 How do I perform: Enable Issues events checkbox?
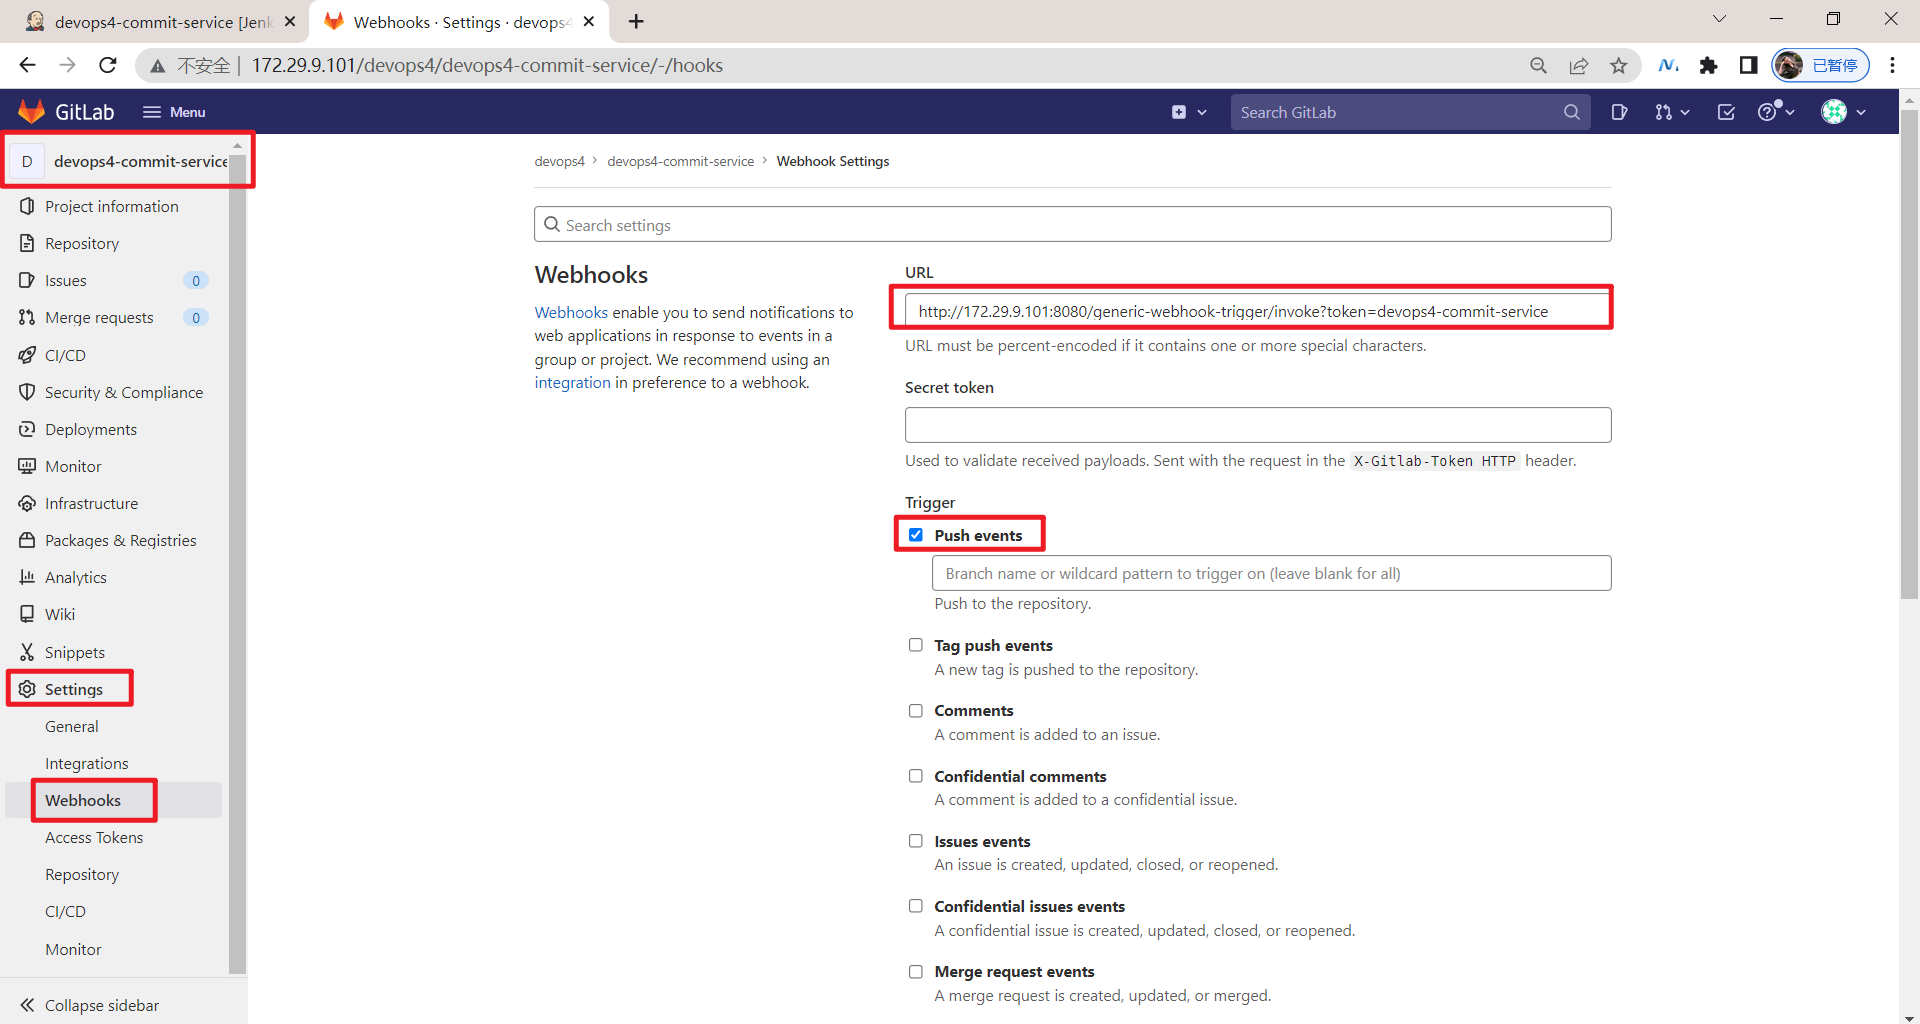(x=915, y=841)
